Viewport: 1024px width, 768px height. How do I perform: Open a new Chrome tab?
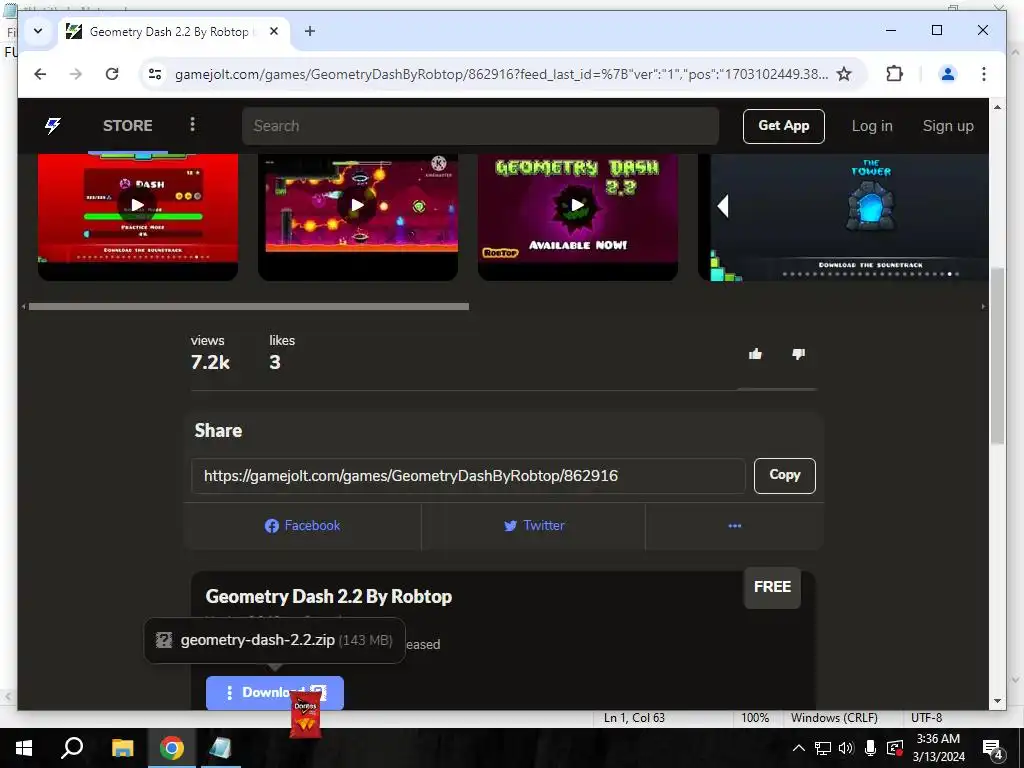310,31
